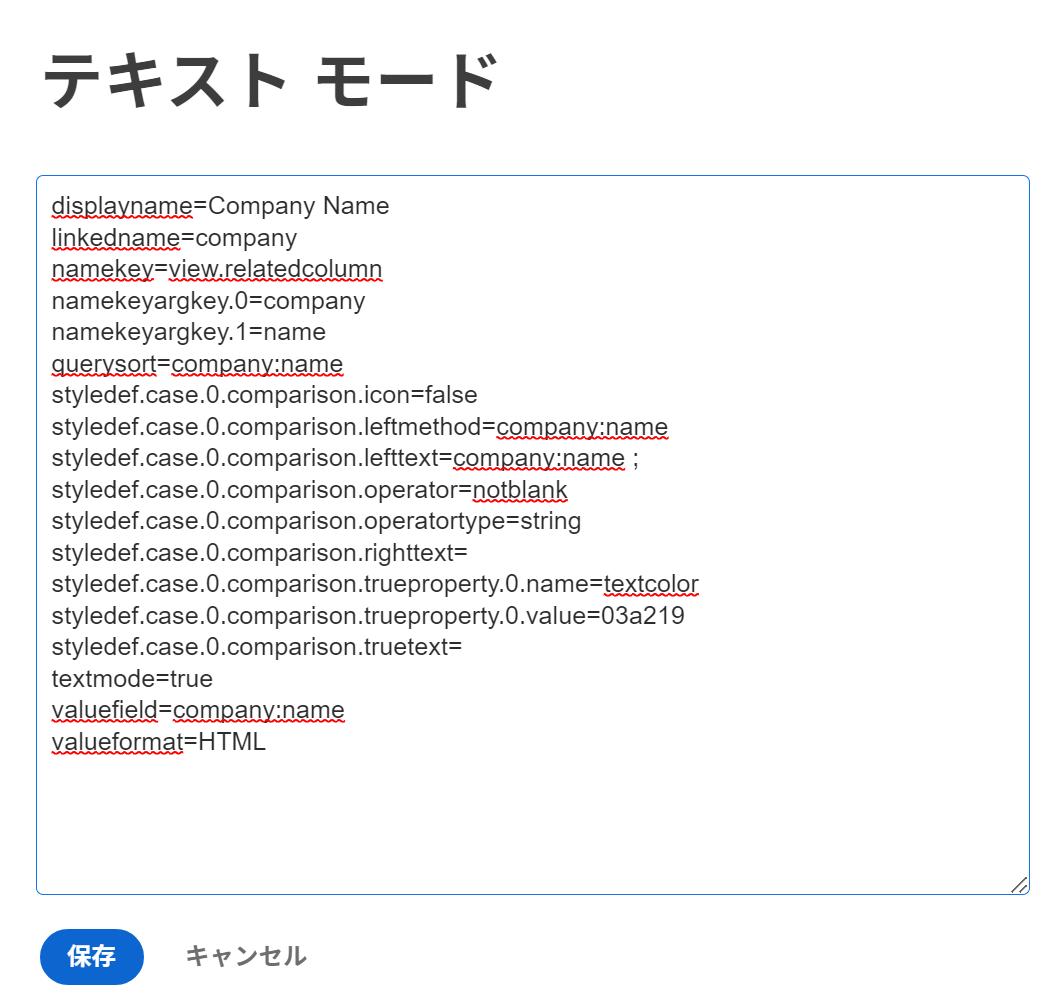
Task: Click the trueproperty.0.value=03a219 color value
Action: [x=370, y=615]
